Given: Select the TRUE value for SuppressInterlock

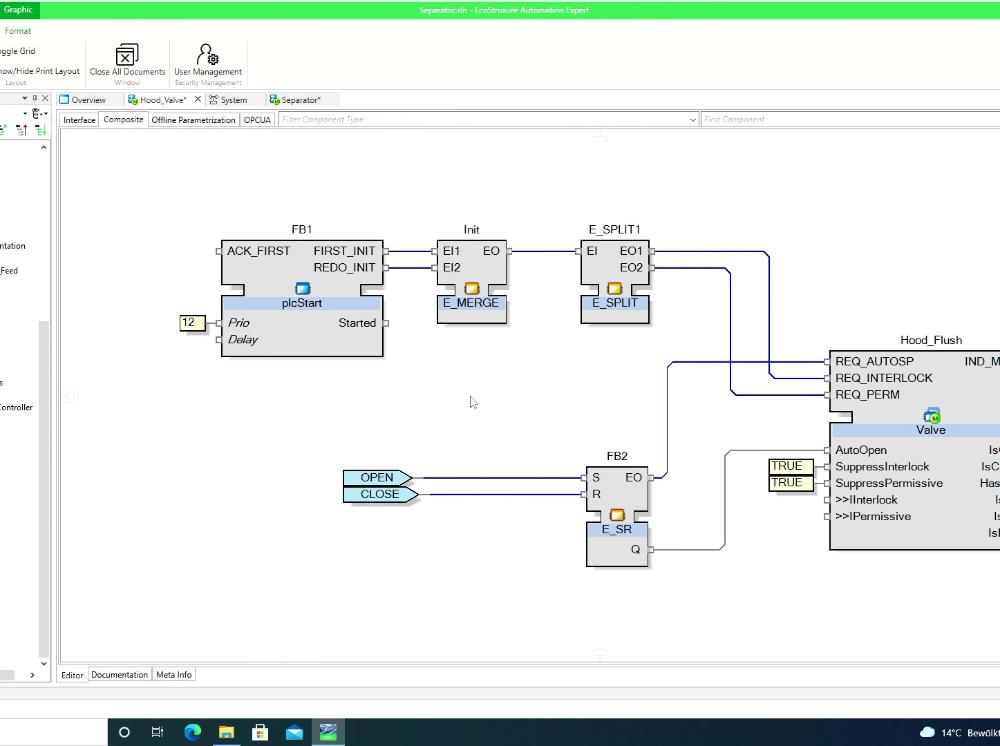Looking at the screenshot, I should (791, 466).
